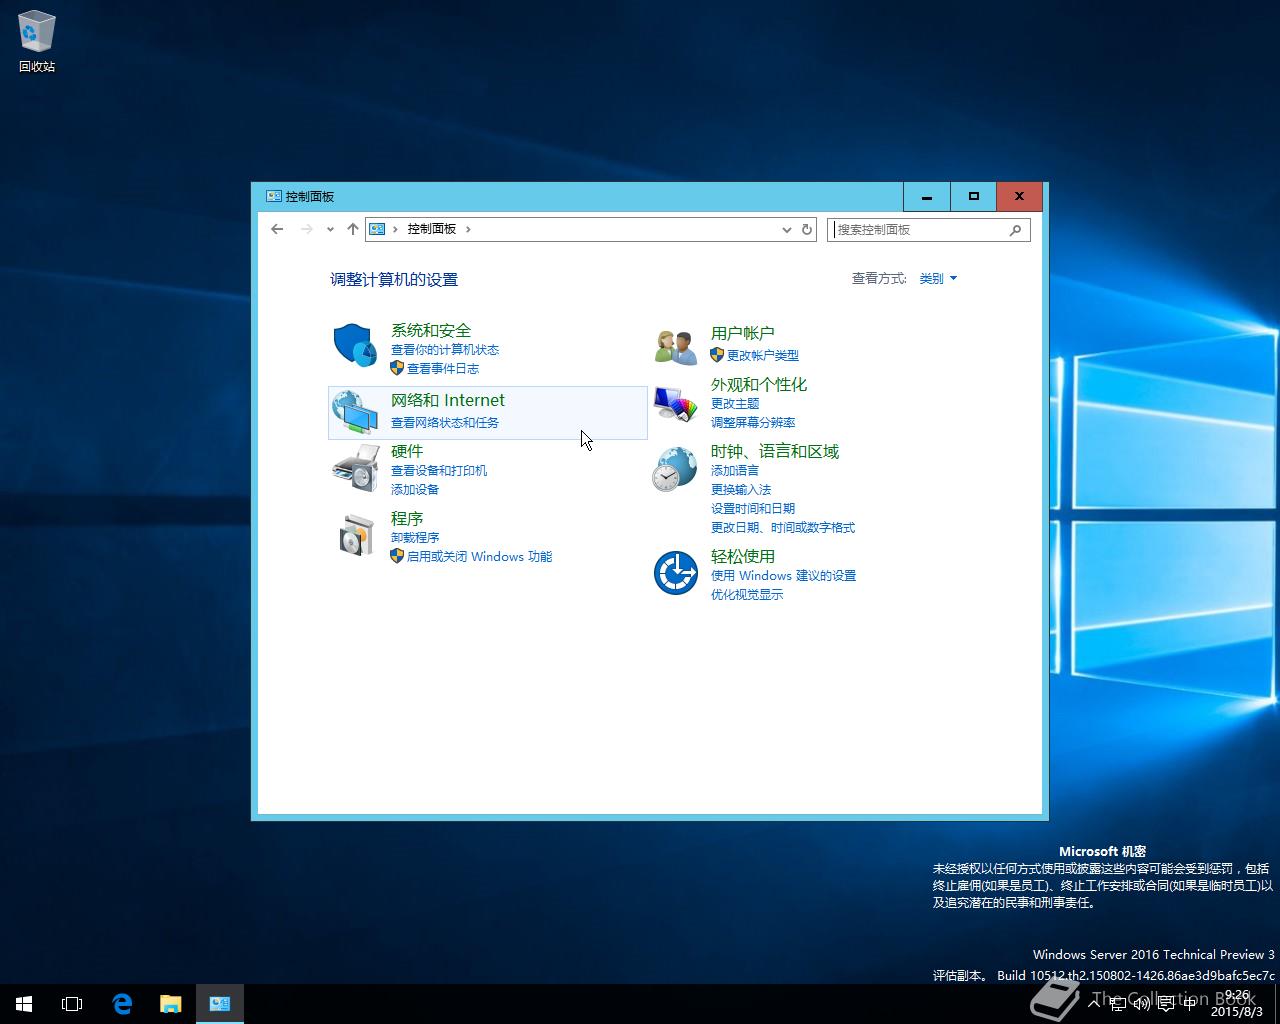
Task: Click 更改帐户类型 link
Action: pos(763,356)
